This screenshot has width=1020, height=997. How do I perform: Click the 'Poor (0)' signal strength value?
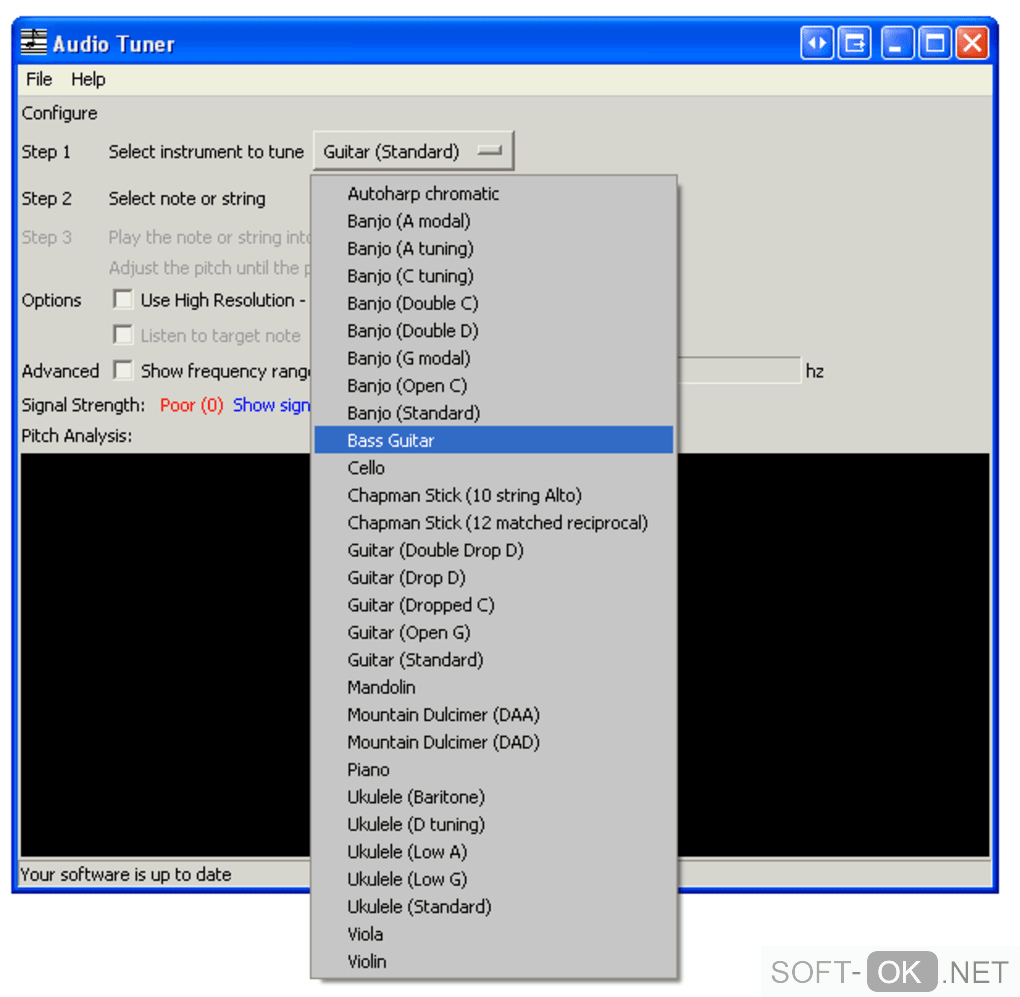coord(191,405)
